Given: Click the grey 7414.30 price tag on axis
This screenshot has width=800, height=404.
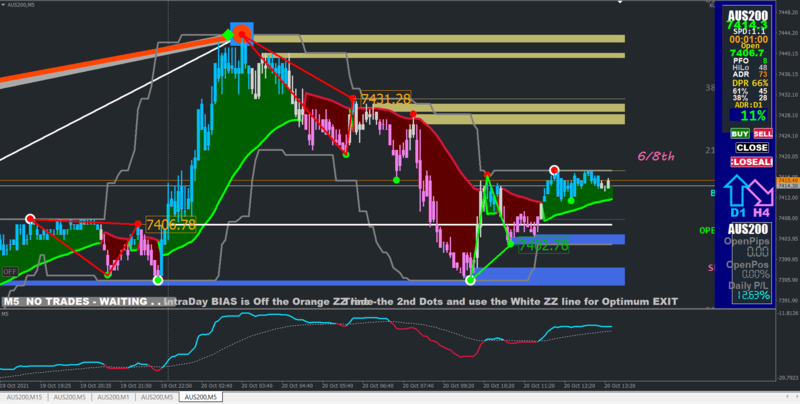Looking at the screenshot, I should pos(787,186).
